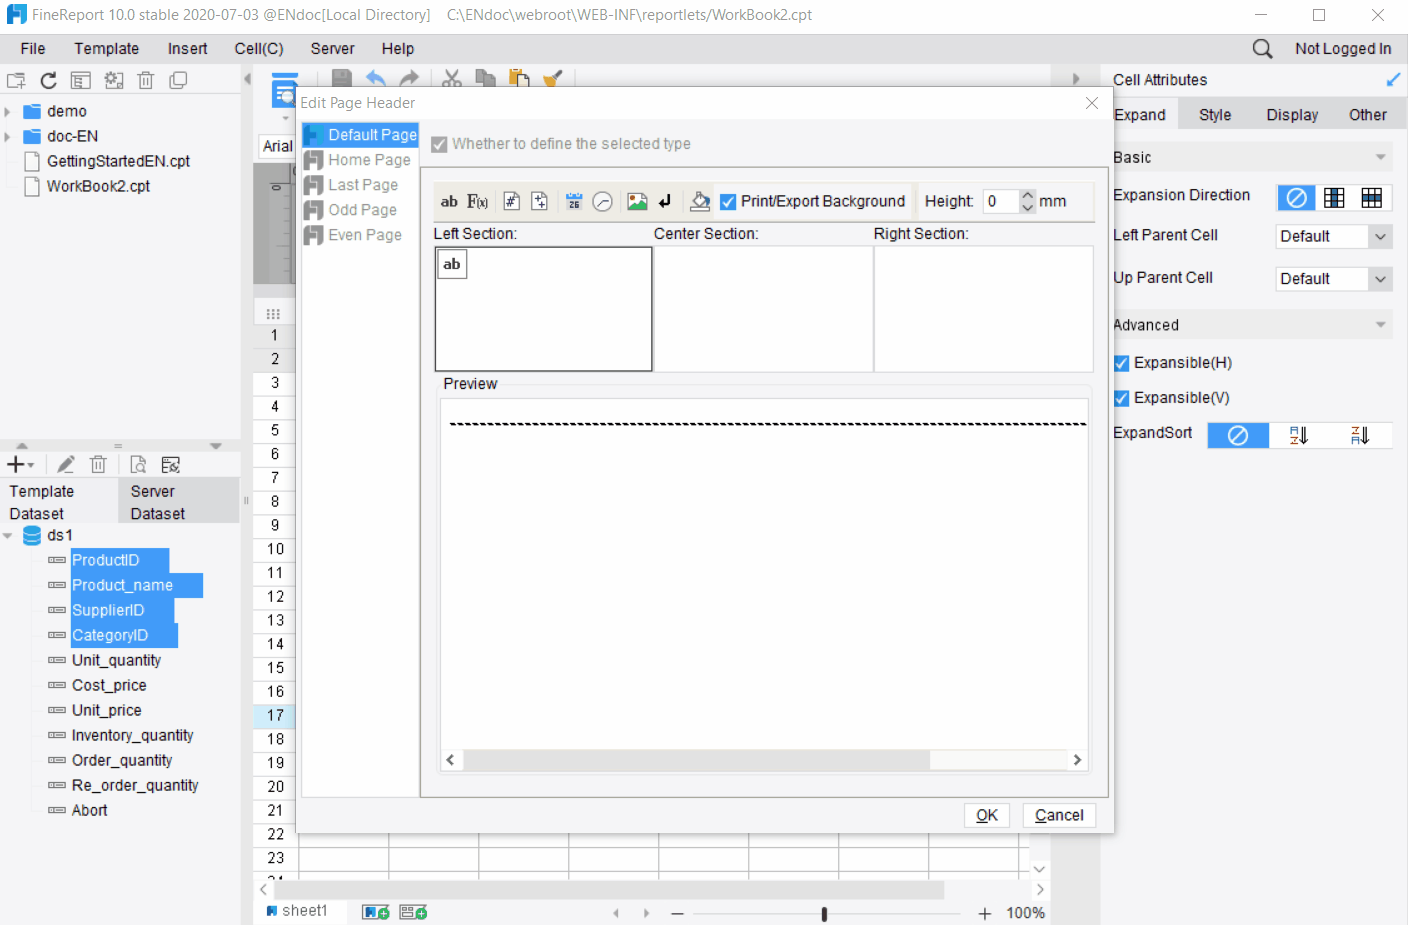This screenshot has width=1408, height=925.
Task: Insert a page number with the # icon
Action: [509, 201]
